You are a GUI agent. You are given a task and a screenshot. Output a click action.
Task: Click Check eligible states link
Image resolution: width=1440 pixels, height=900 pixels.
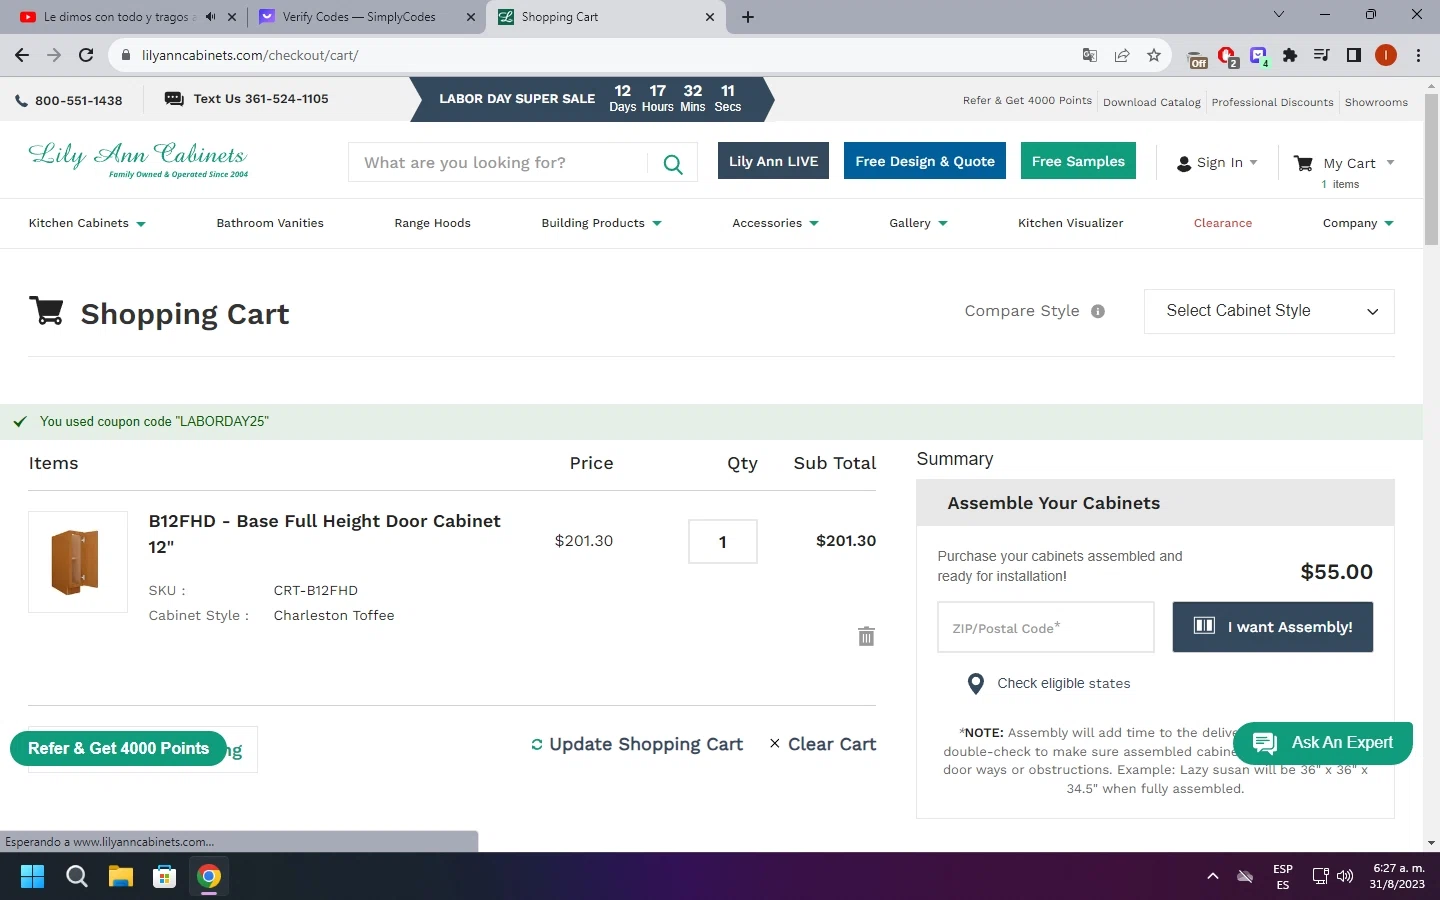(1063, 684)
